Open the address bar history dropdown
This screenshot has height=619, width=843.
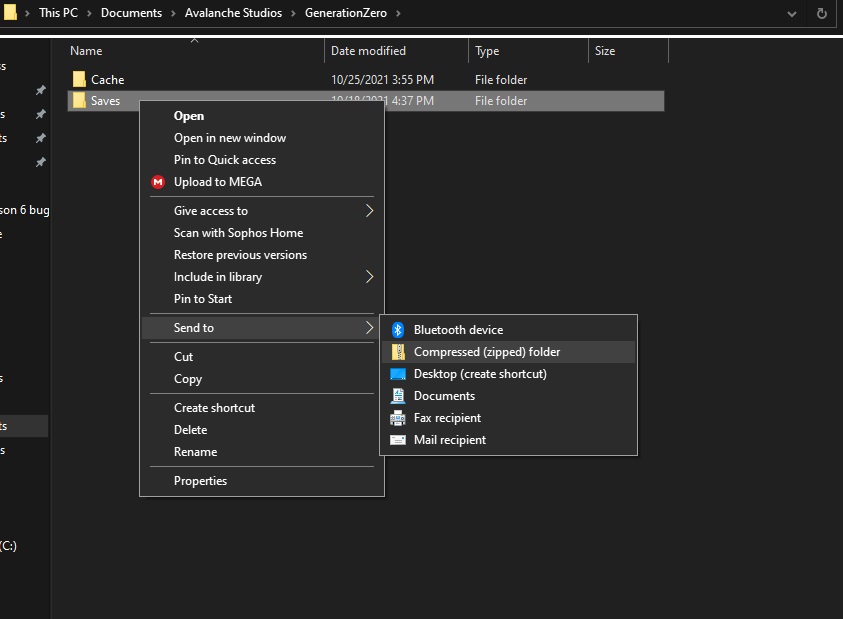point(791,13)
